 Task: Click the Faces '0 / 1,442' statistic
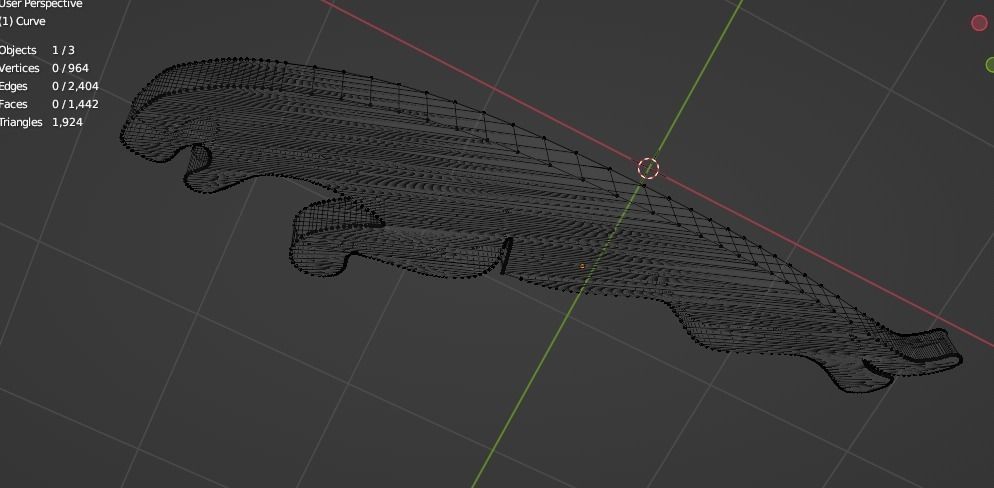click(75, 104)
